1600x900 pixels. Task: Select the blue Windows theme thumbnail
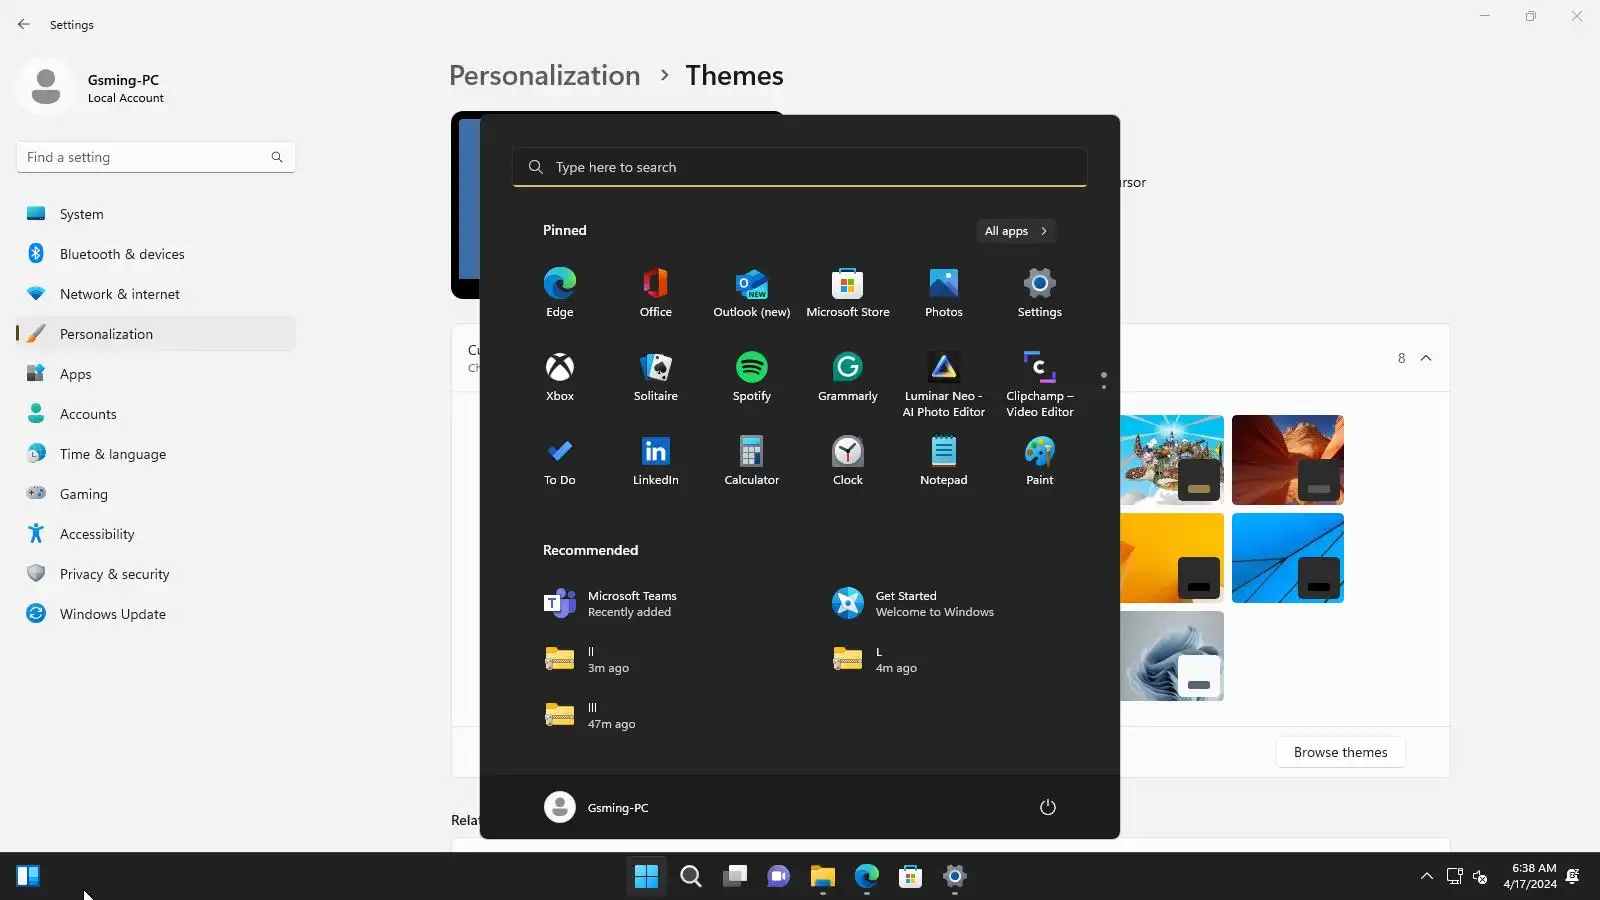pos(1288,558)
